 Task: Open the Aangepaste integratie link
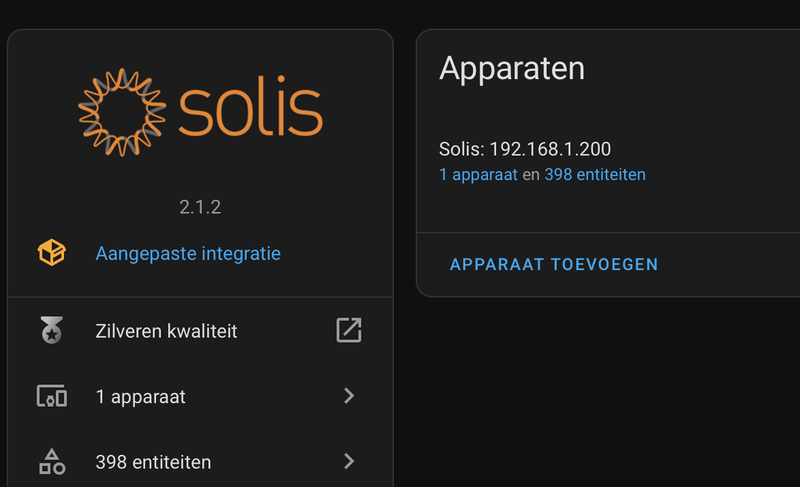tap(188, 253)
